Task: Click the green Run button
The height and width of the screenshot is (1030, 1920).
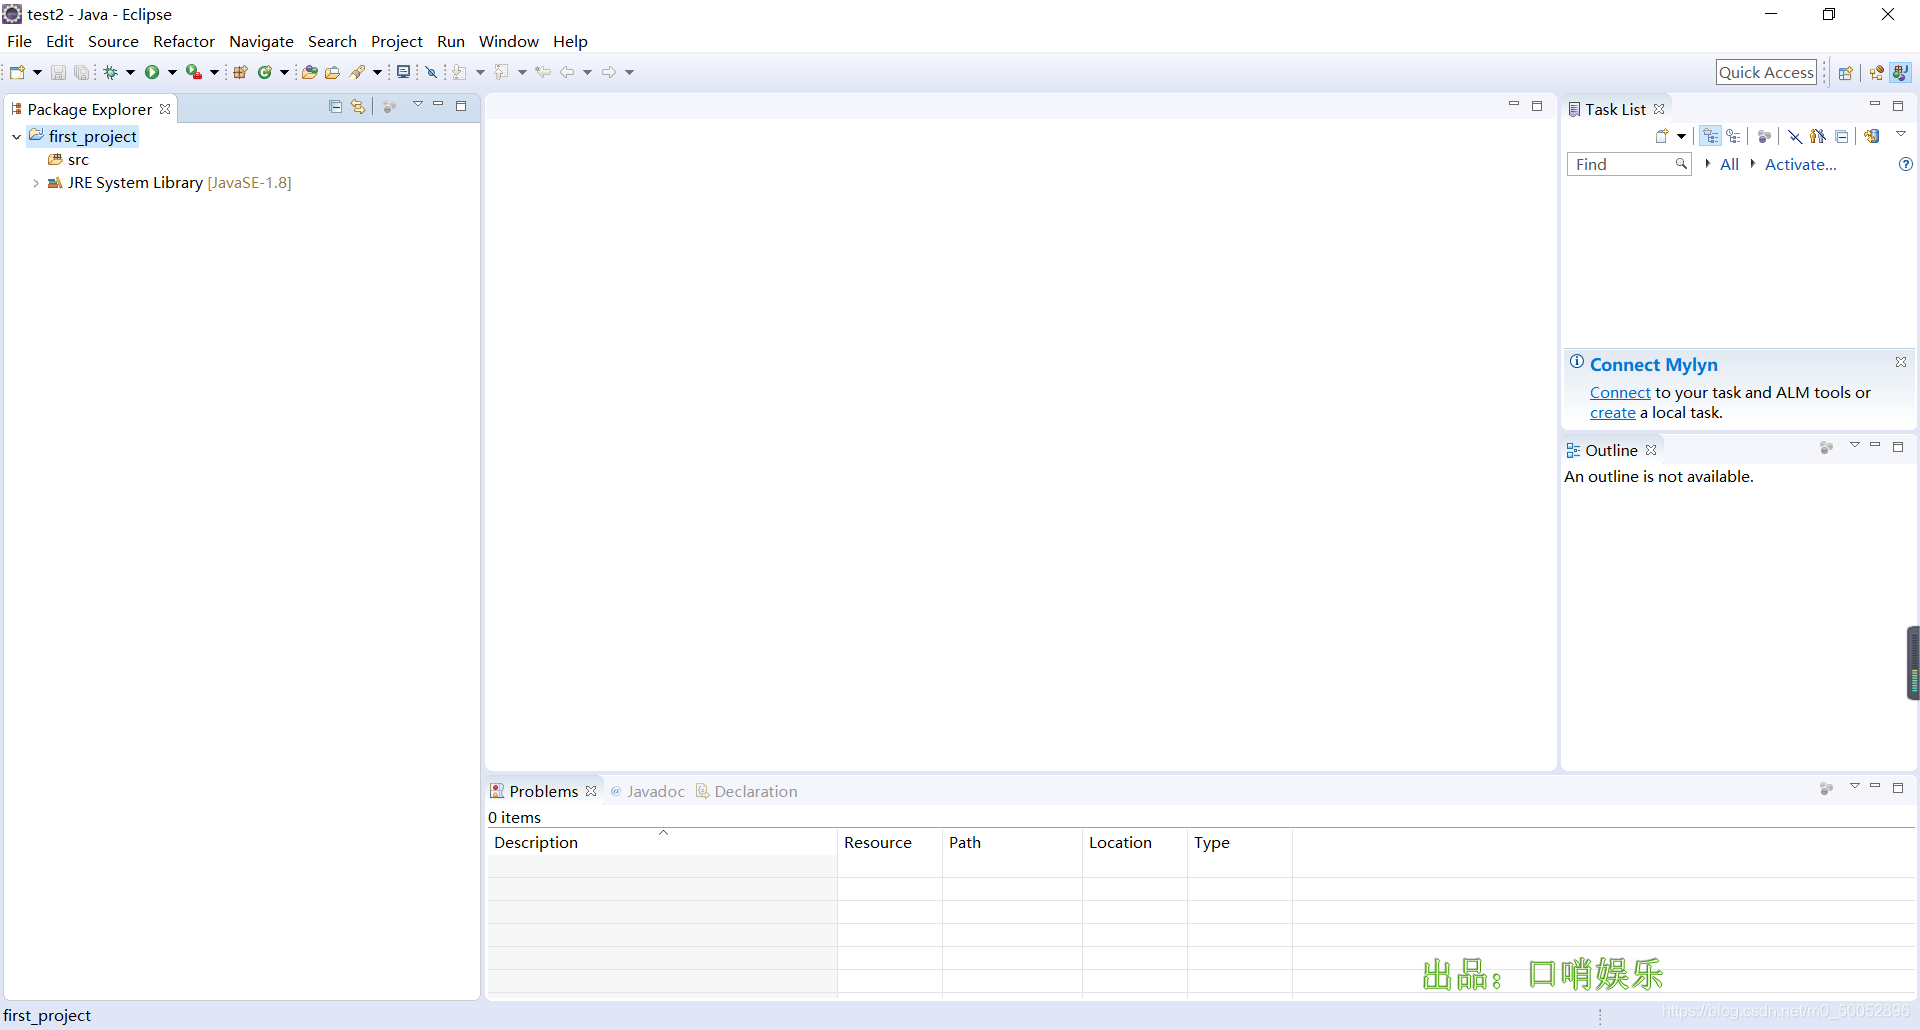Action: point(152,72)
